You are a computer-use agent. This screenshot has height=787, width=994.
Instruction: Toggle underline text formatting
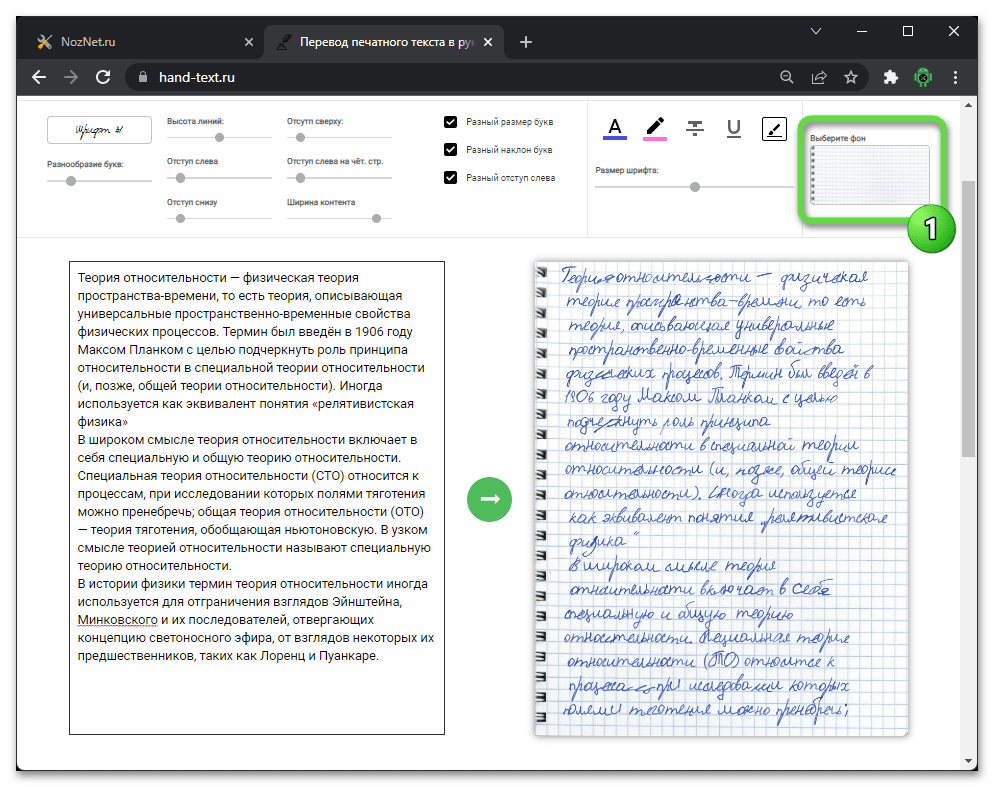734,128
